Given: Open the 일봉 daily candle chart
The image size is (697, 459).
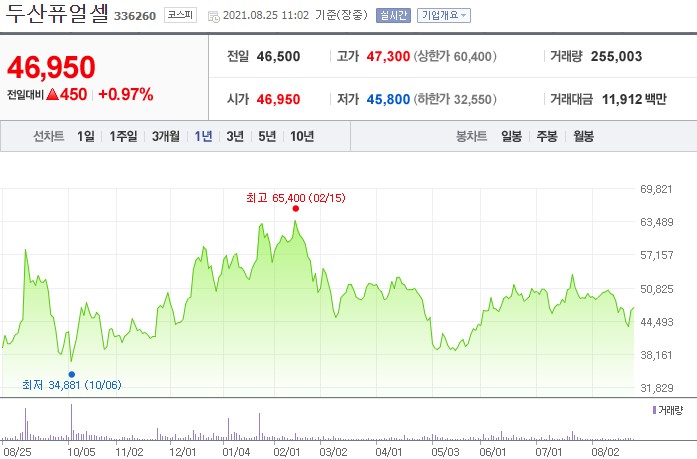Looking at the screenshot, I should tap(512, 136).
